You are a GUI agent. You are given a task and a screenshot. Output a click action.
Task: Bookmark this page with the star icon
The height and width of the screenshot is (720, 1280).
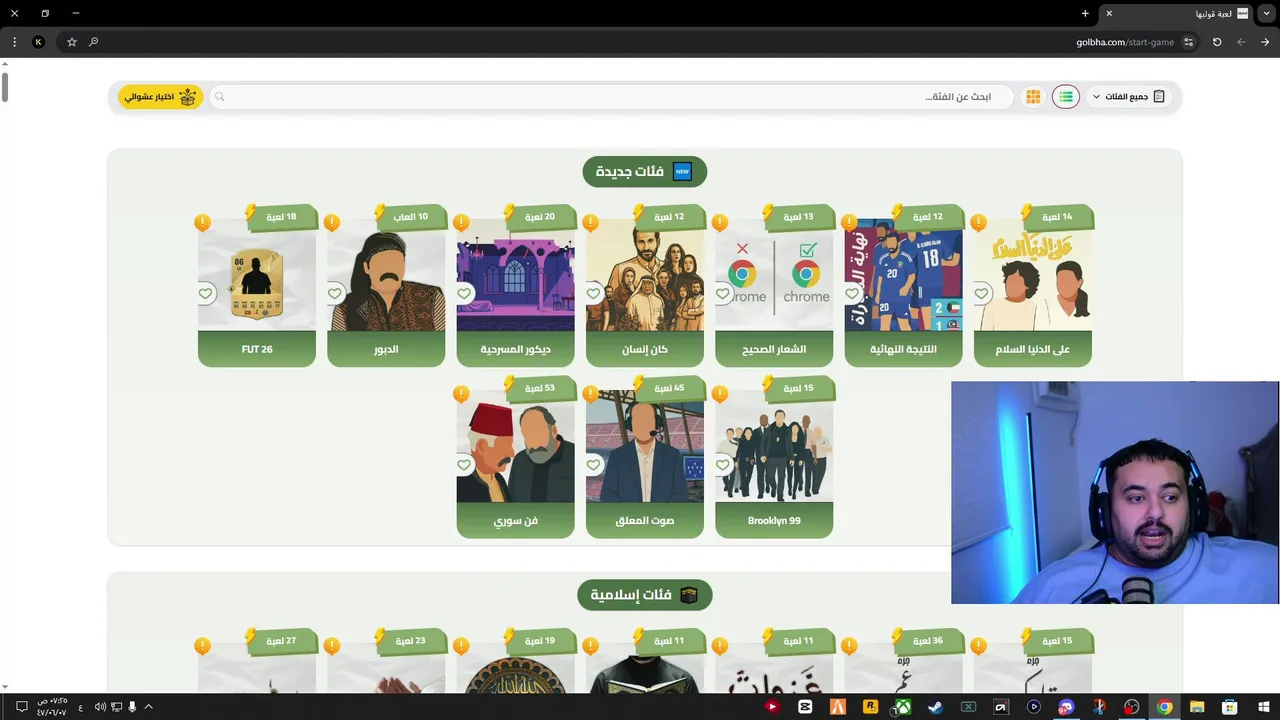point(72,42)
